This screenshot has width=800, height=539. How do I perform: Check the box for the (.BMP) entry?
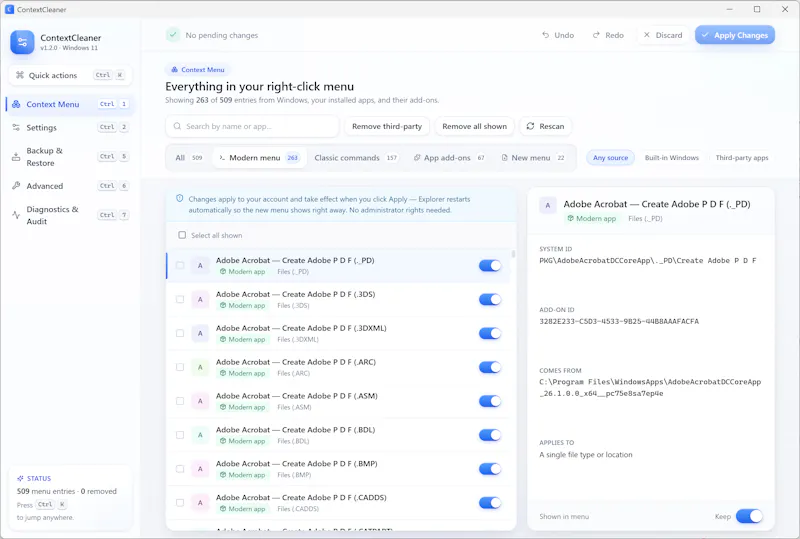click(180, 469)
